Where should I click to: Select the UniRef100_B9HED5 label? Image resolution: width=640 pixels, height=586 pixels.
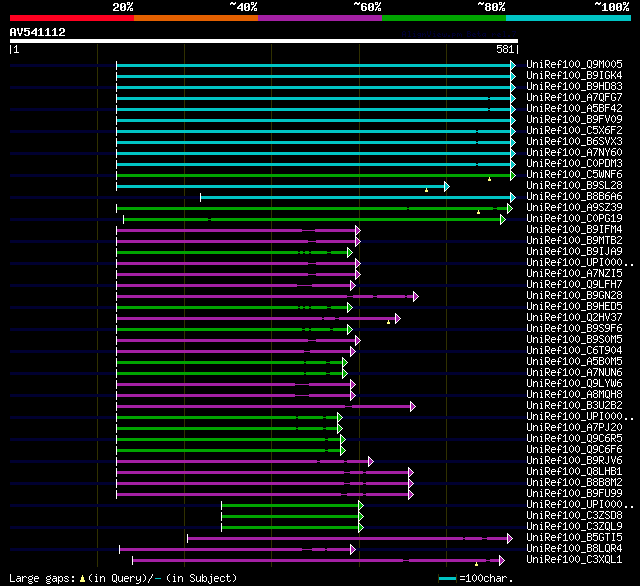tap(574, 307)
